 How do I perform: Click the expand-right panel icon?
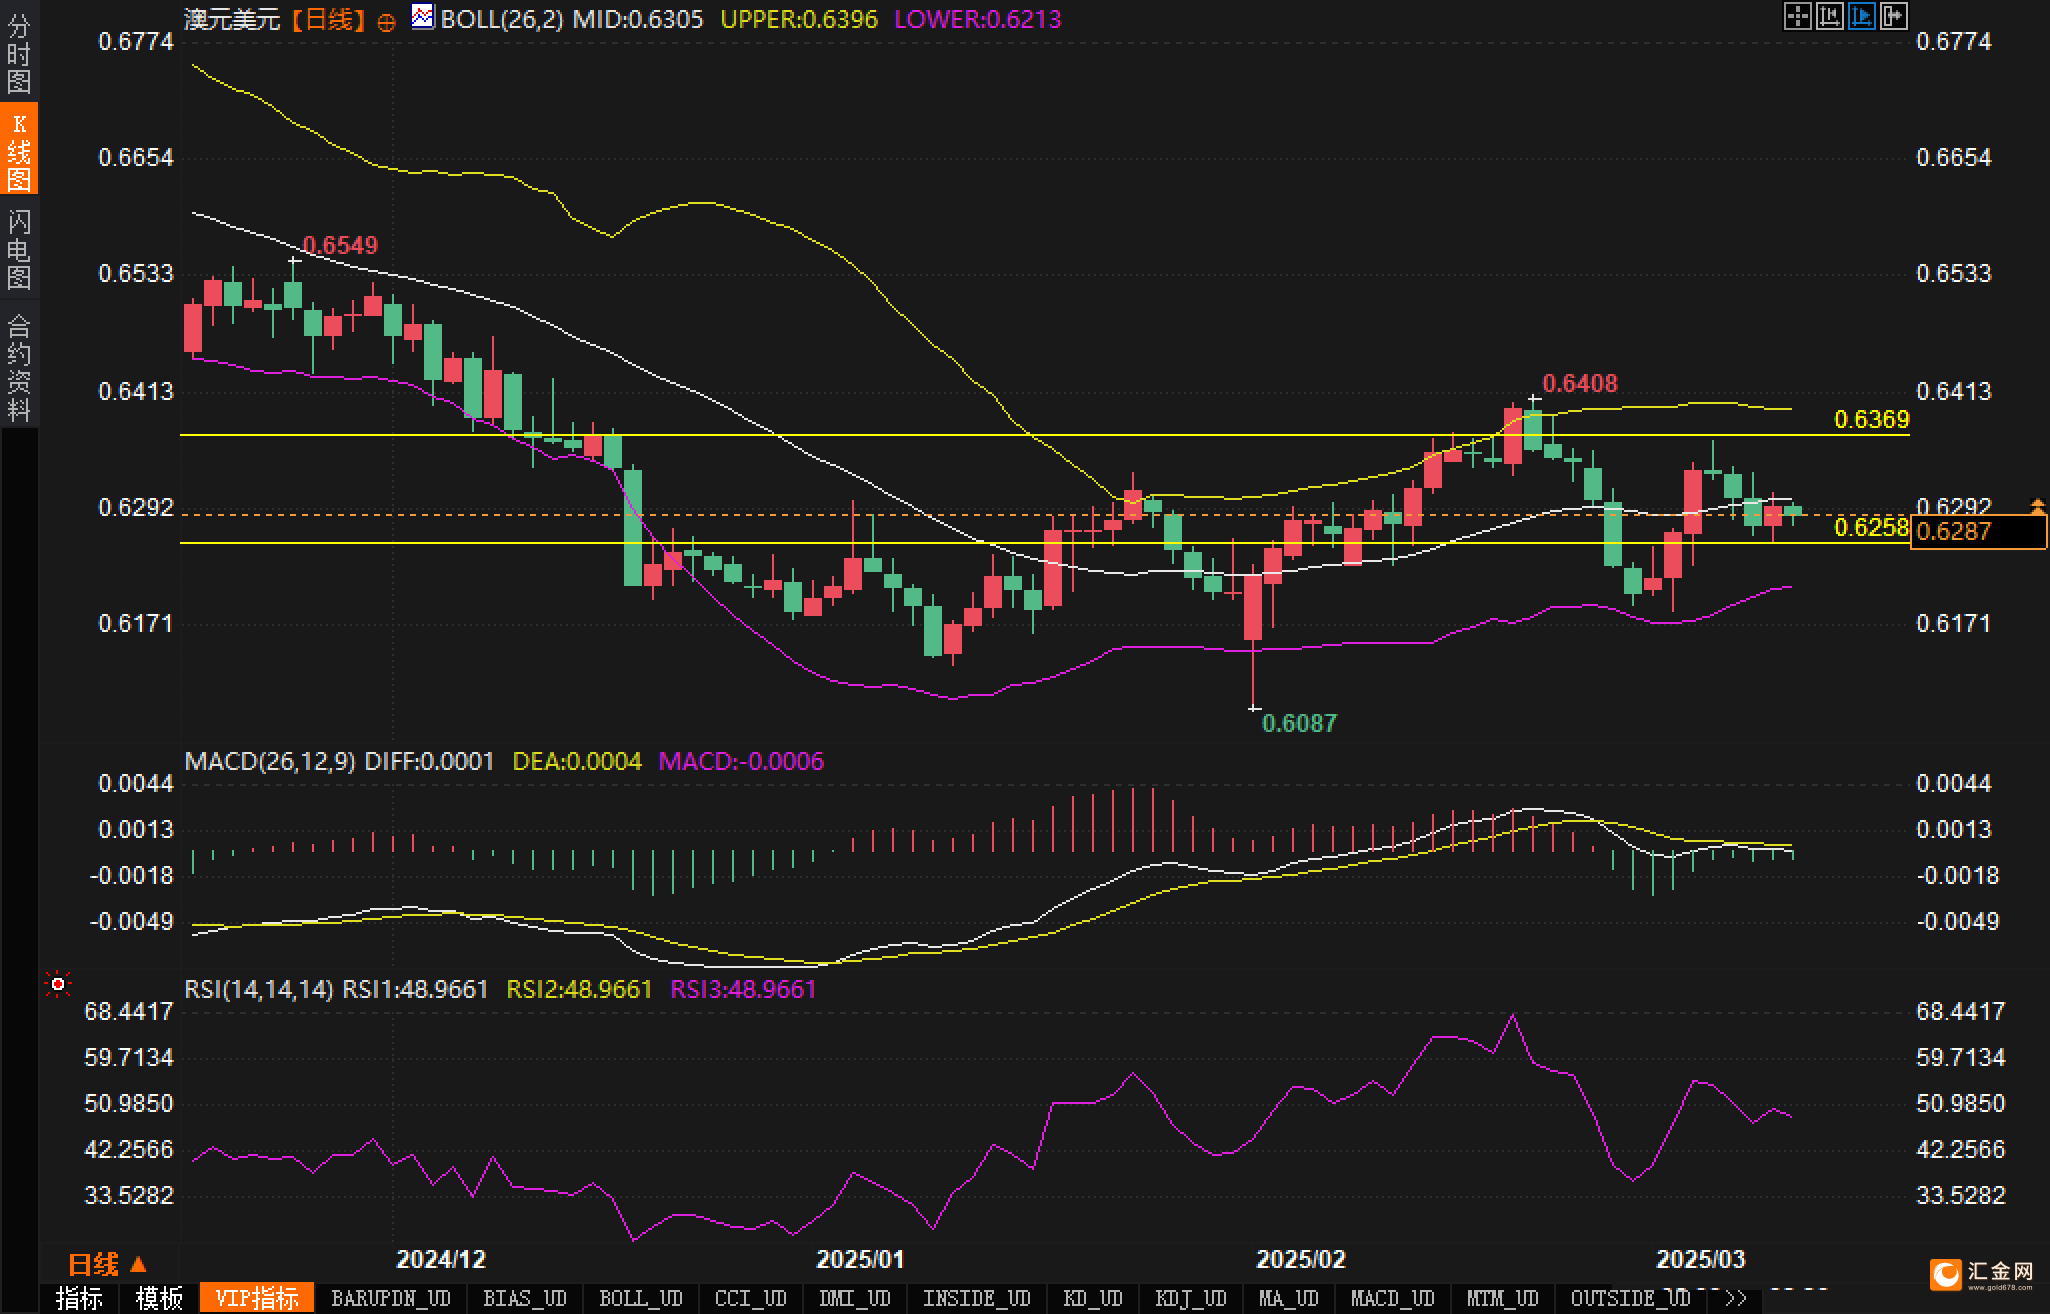pos(1894,16)
